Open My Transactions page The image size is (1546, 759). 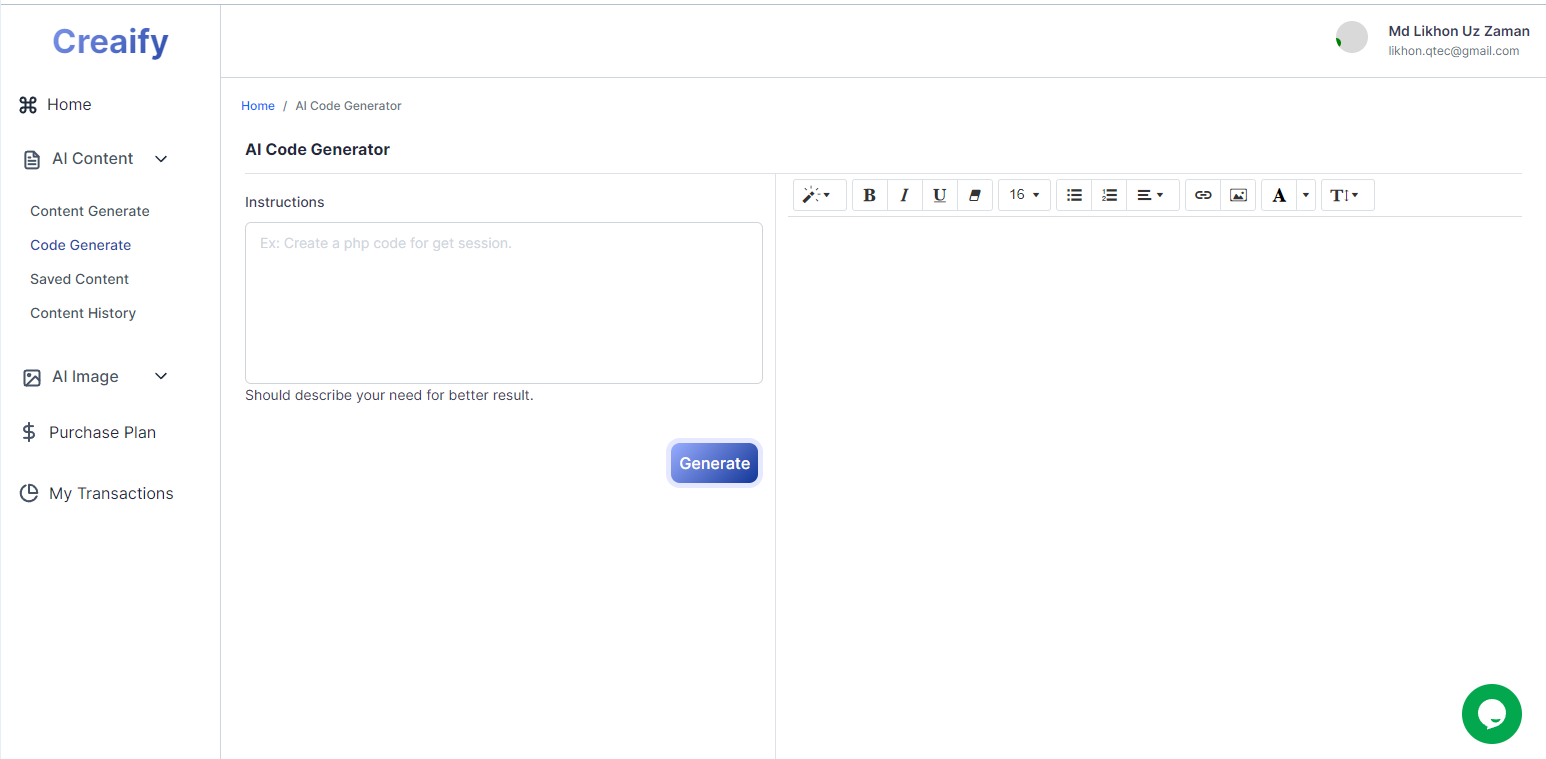(111, 493)
